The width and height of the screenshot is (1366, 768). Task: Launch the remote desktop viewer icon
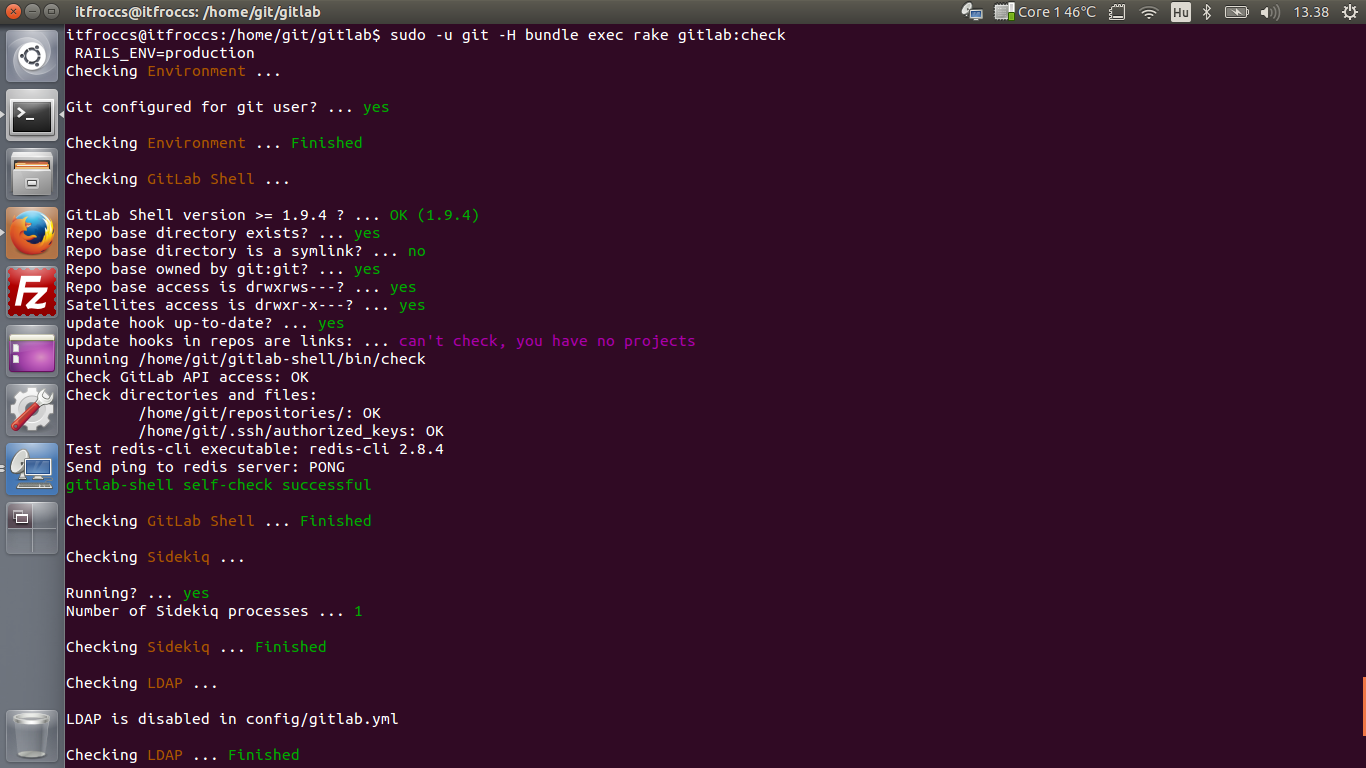(x=32, y=469)
